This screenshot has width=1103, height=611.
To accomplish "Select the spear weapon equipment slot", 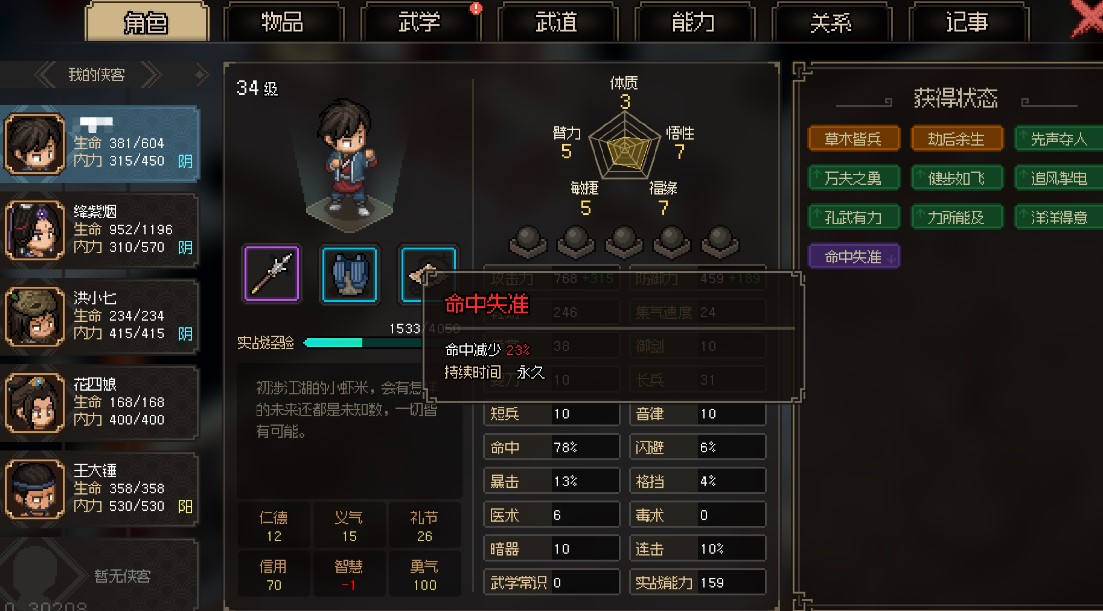I will 272,274.
